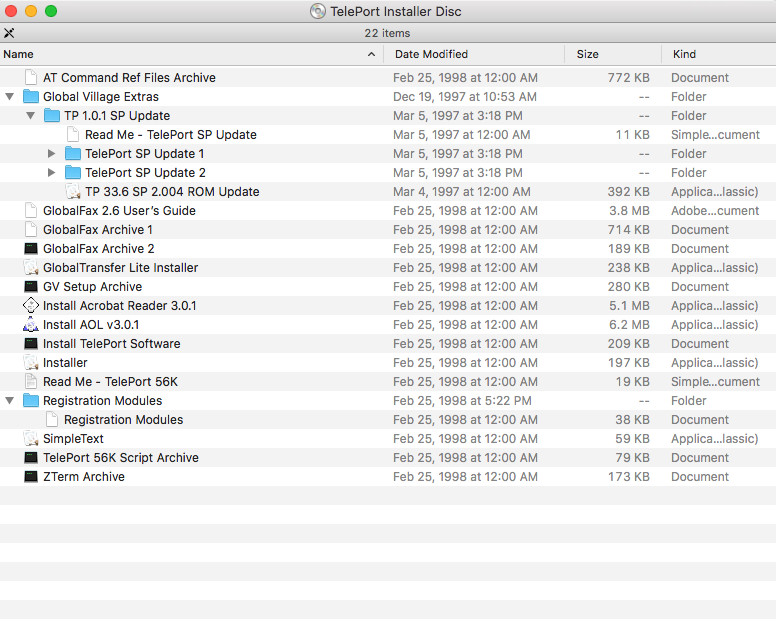Click the TP 33.6 SP 2.004 ROM Update app icon

click(73, 191)
